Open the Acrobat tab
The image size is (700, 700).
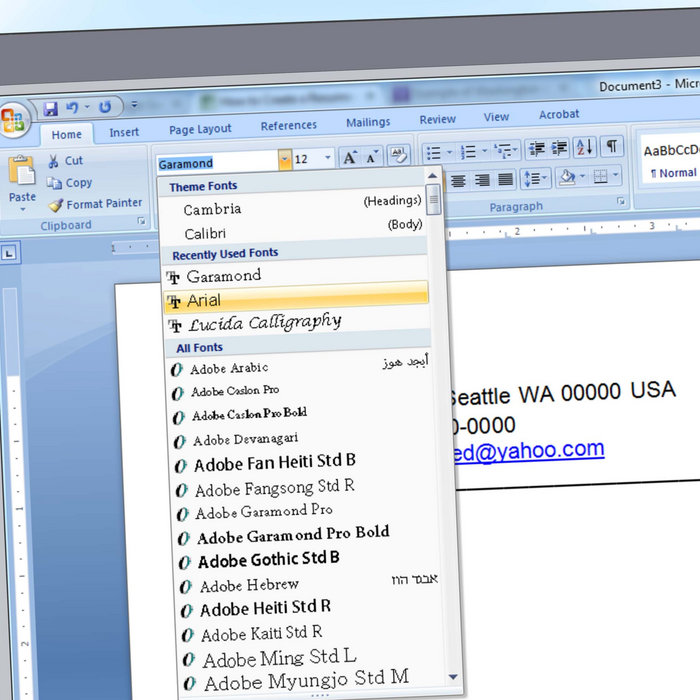[559, 115]
